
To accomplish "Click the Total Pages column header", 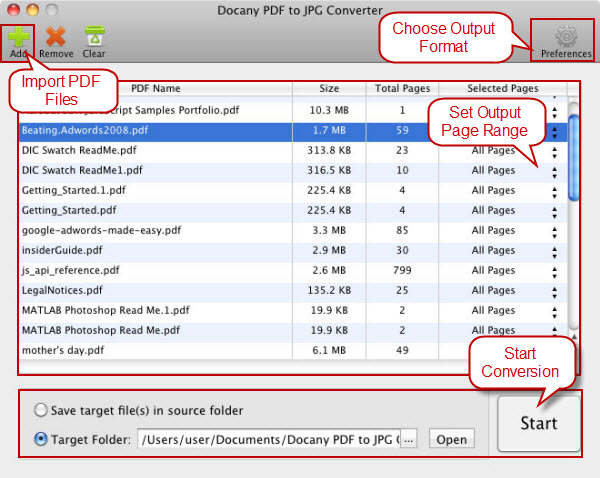I will pyautogui.click(x=402, y=89).
